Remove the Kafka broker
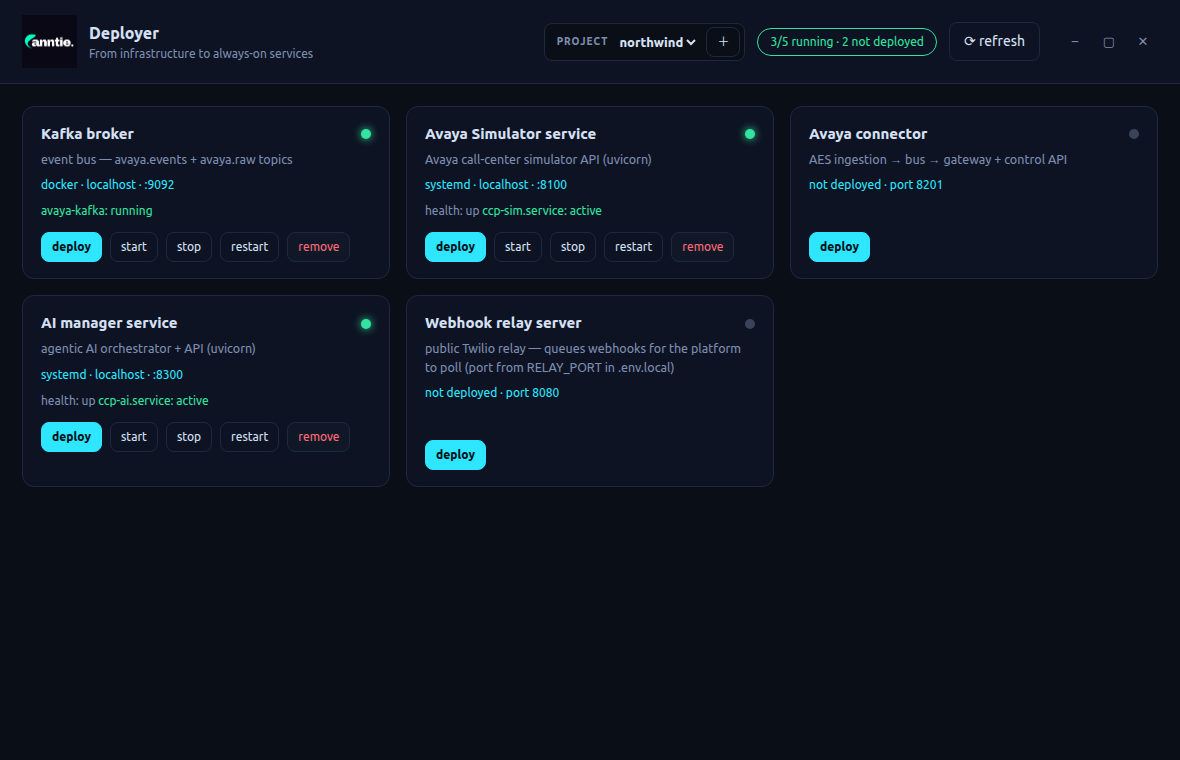The height and width of the screenshot is (760, 1180). pos(318,247)
